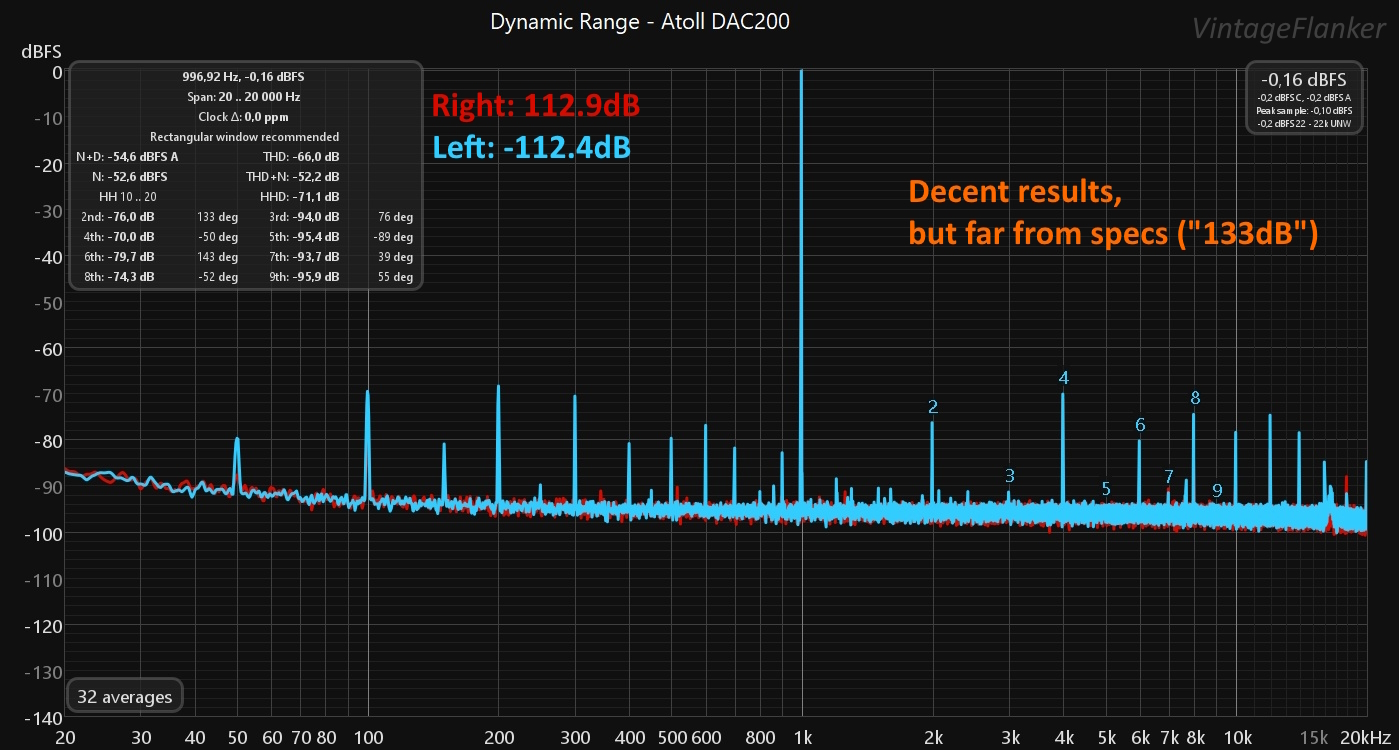Click the "Clock Δ: 0,0 ppm" line
The width and height of the screenshot is (1399, 750).
pos(244,117)
